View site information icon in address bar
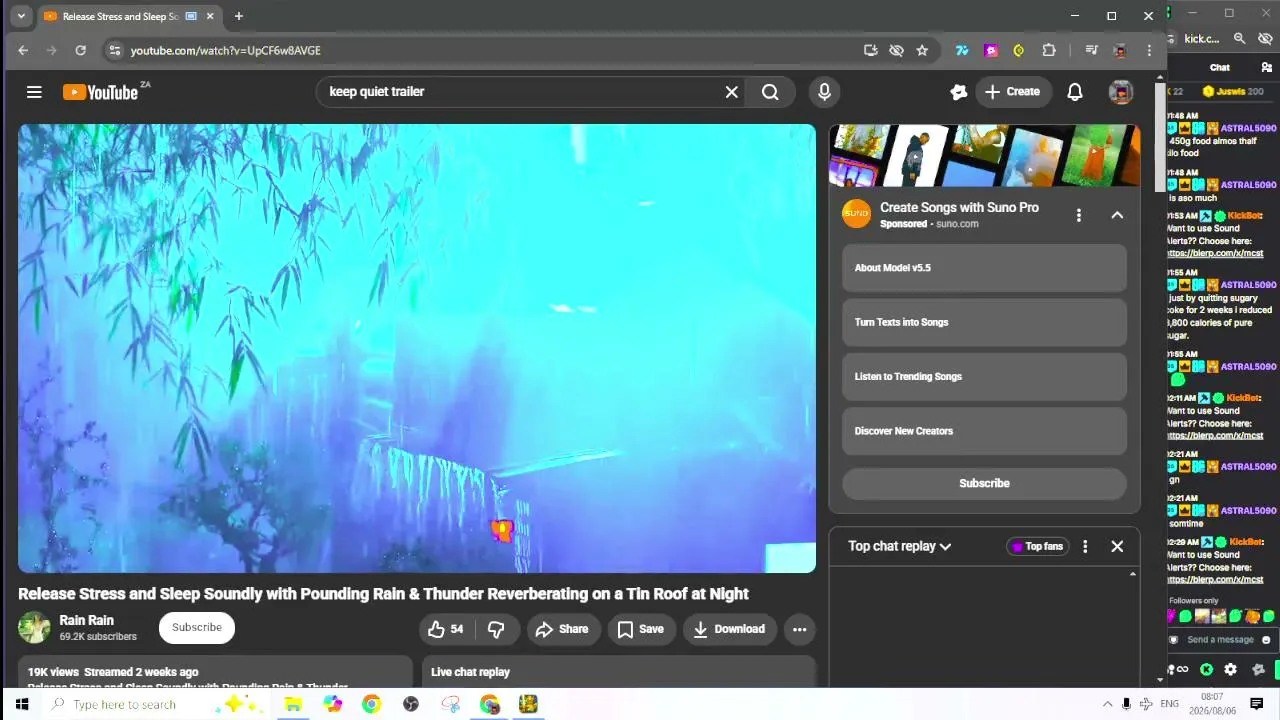 click(x=114, y=50)
